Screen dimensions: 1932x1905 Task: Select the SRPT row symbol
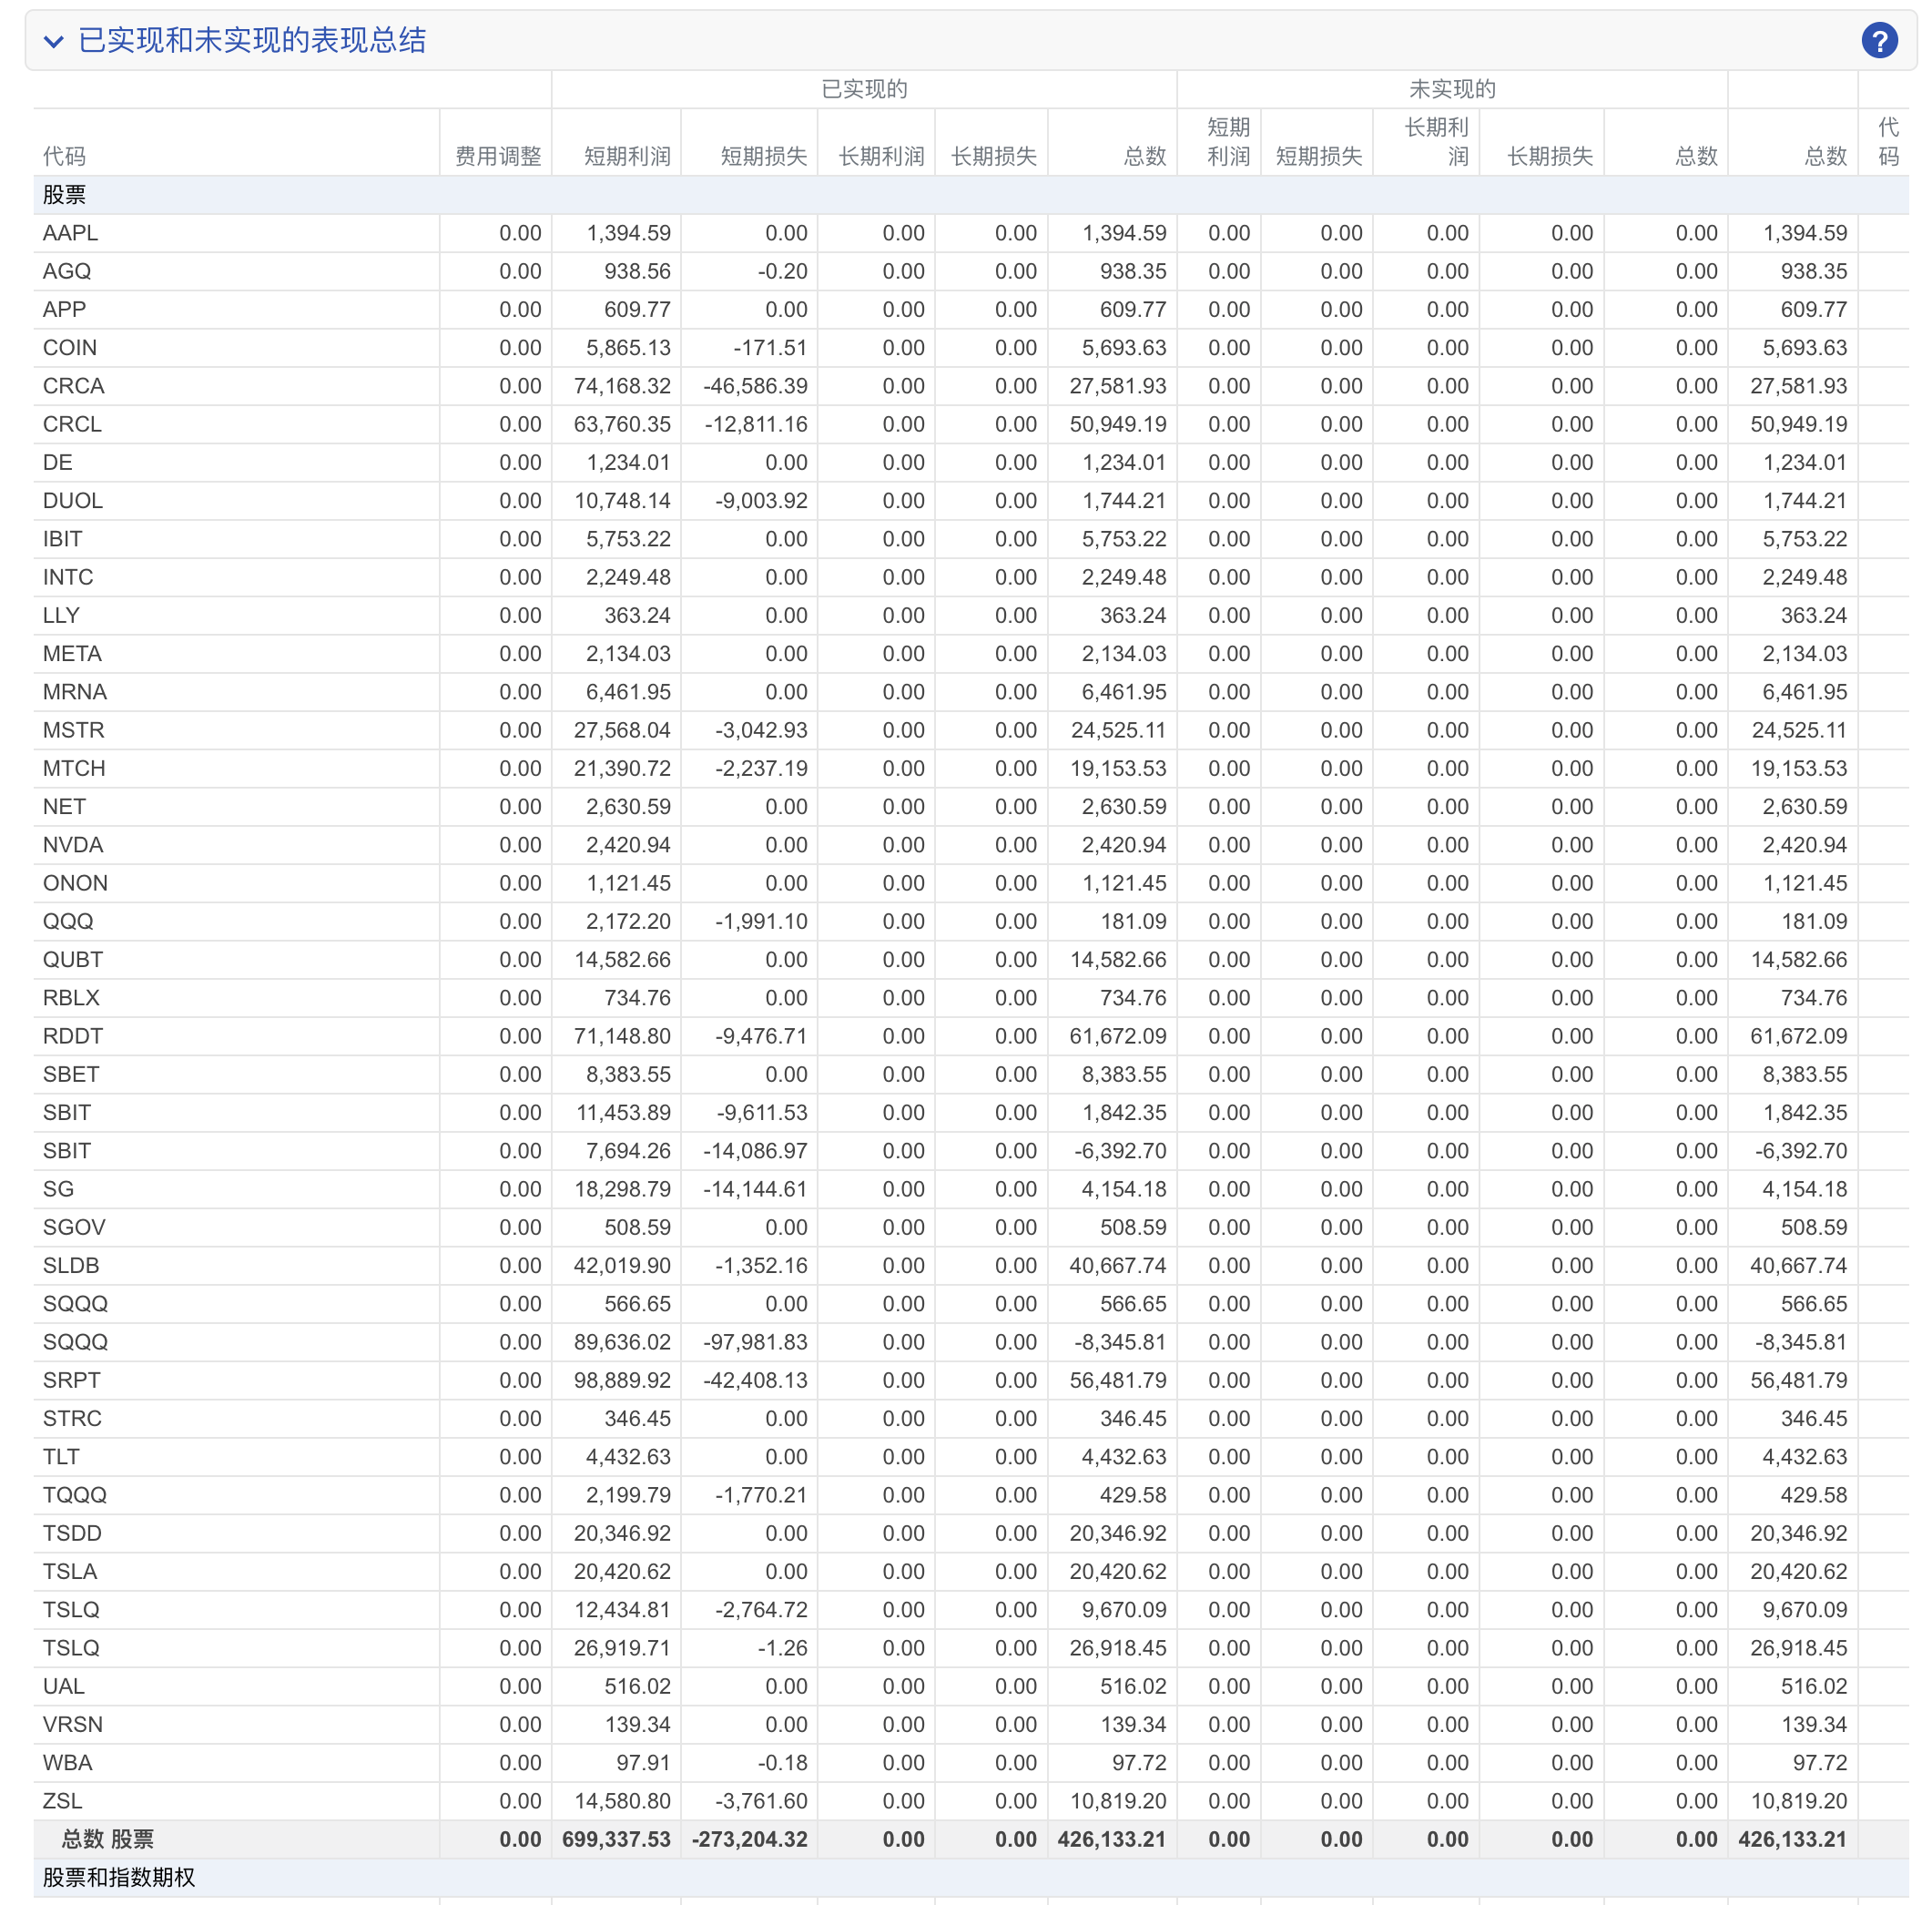(x=72, y=1380)
